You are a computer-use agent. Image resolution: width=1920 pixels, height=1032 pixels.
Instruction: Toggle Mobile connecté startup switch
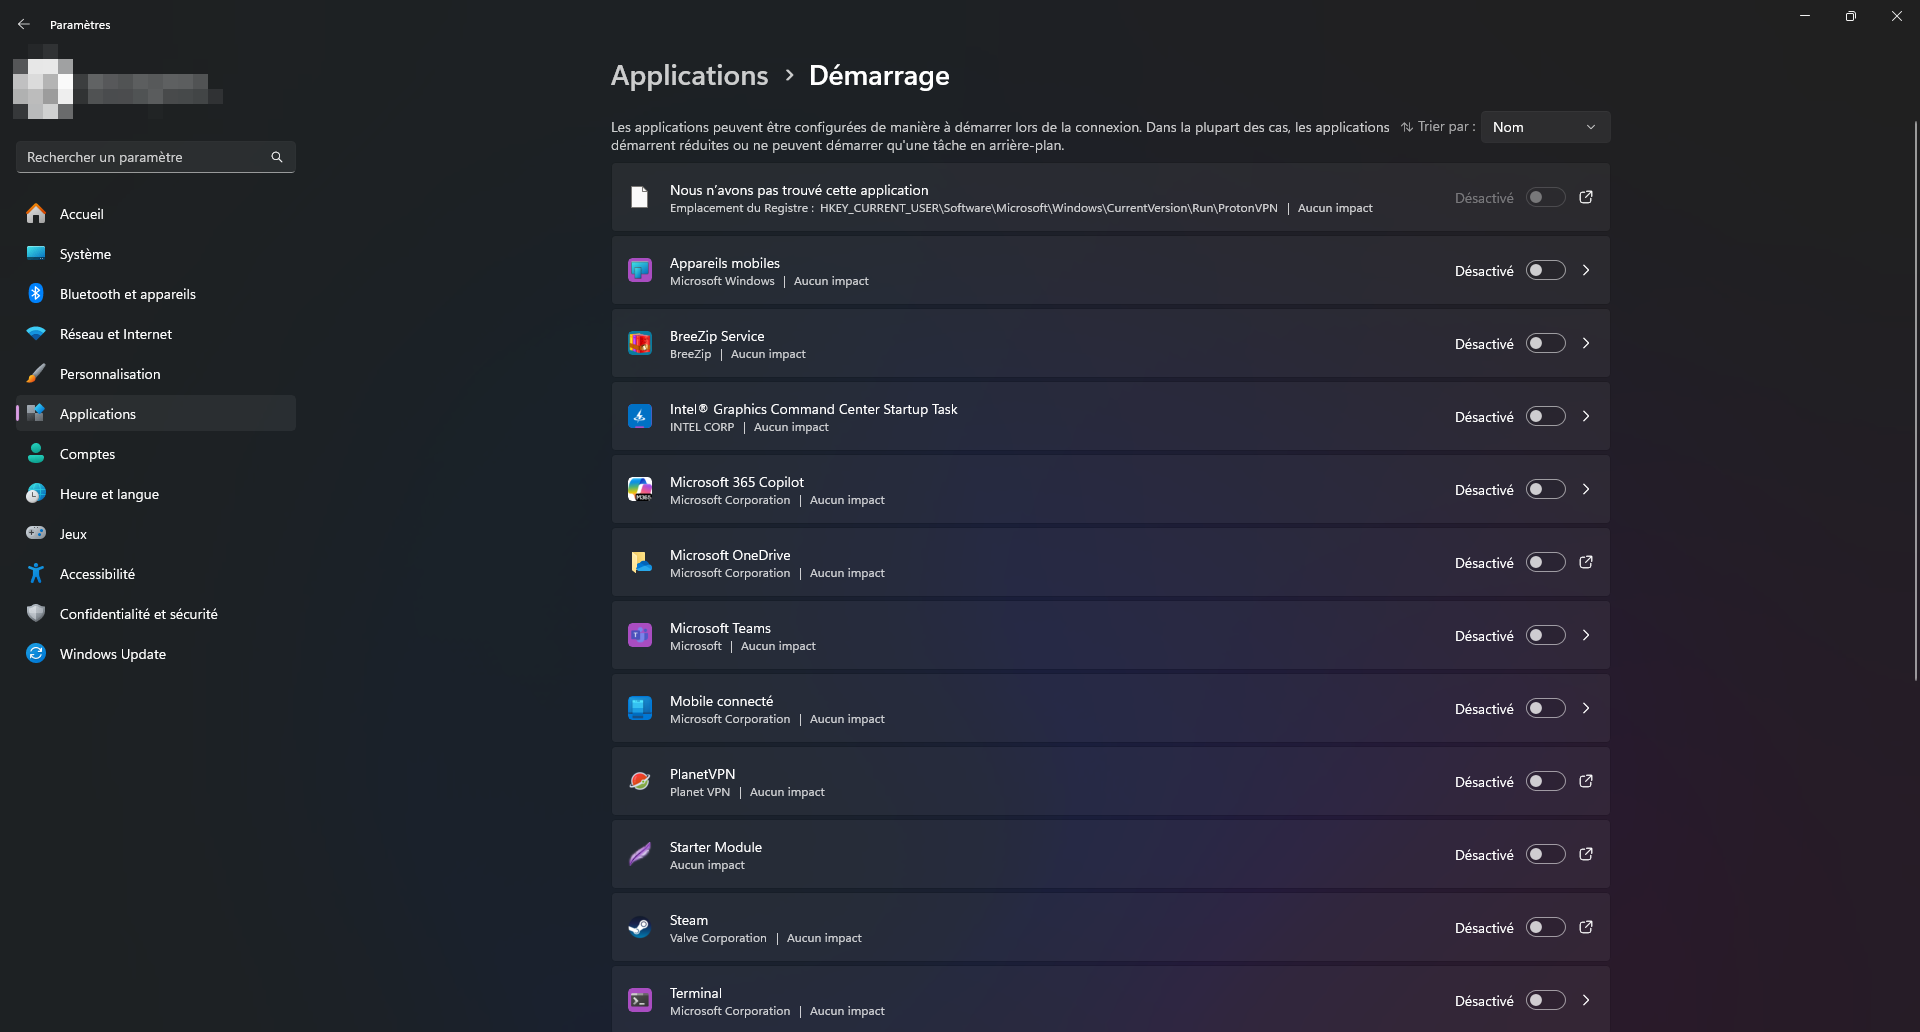tap(1545, 708)
